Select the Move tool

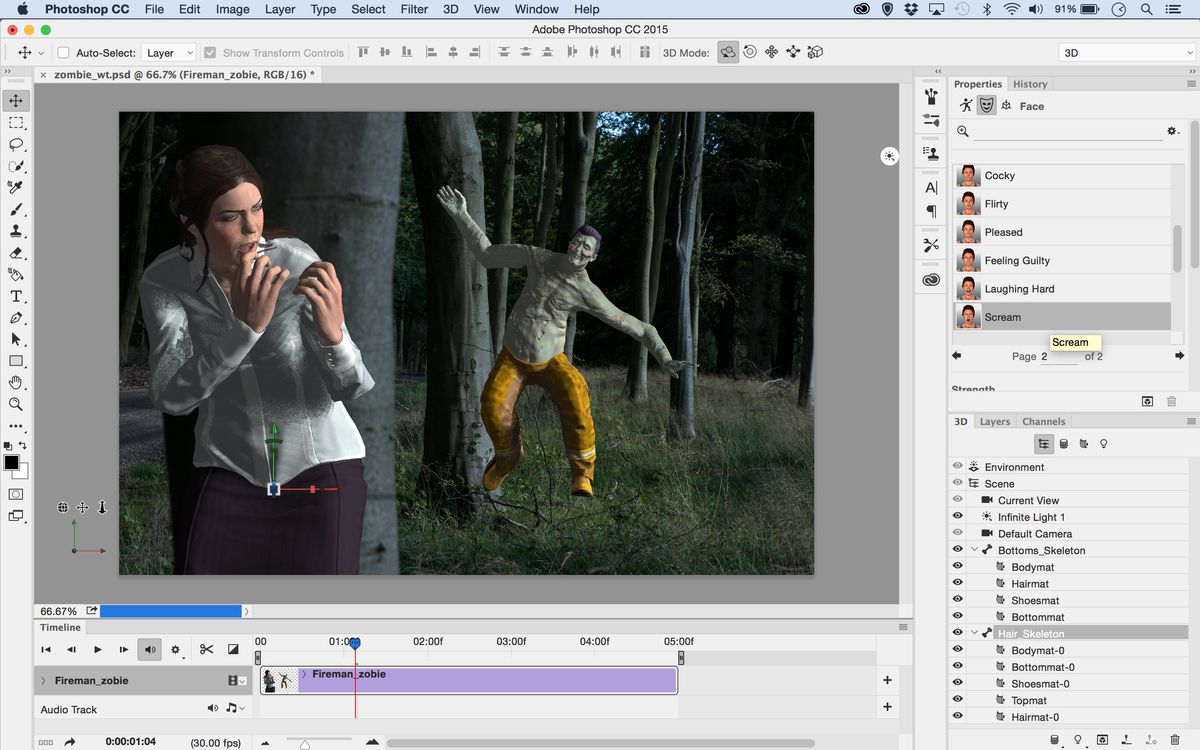[x=16, y=100]
